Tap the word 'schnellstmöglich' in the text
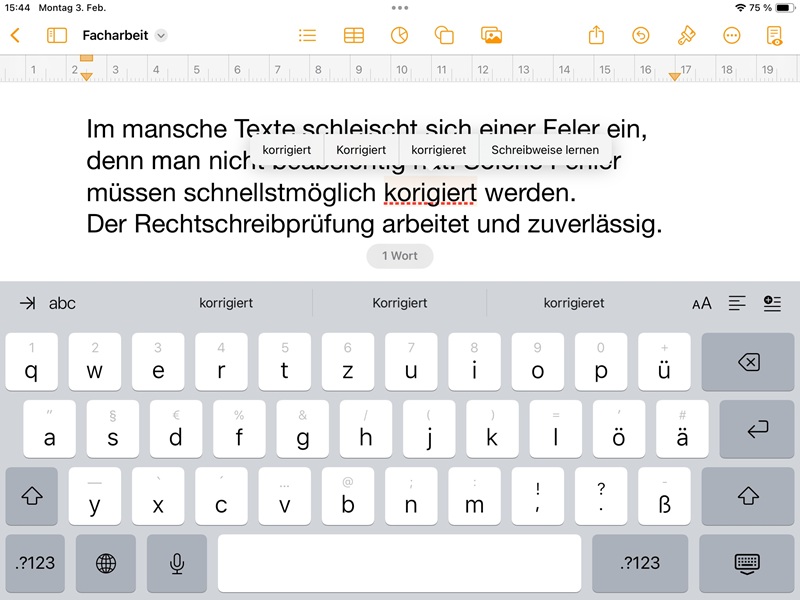Viewport: 800px width, 600px height. click(280, 193)
